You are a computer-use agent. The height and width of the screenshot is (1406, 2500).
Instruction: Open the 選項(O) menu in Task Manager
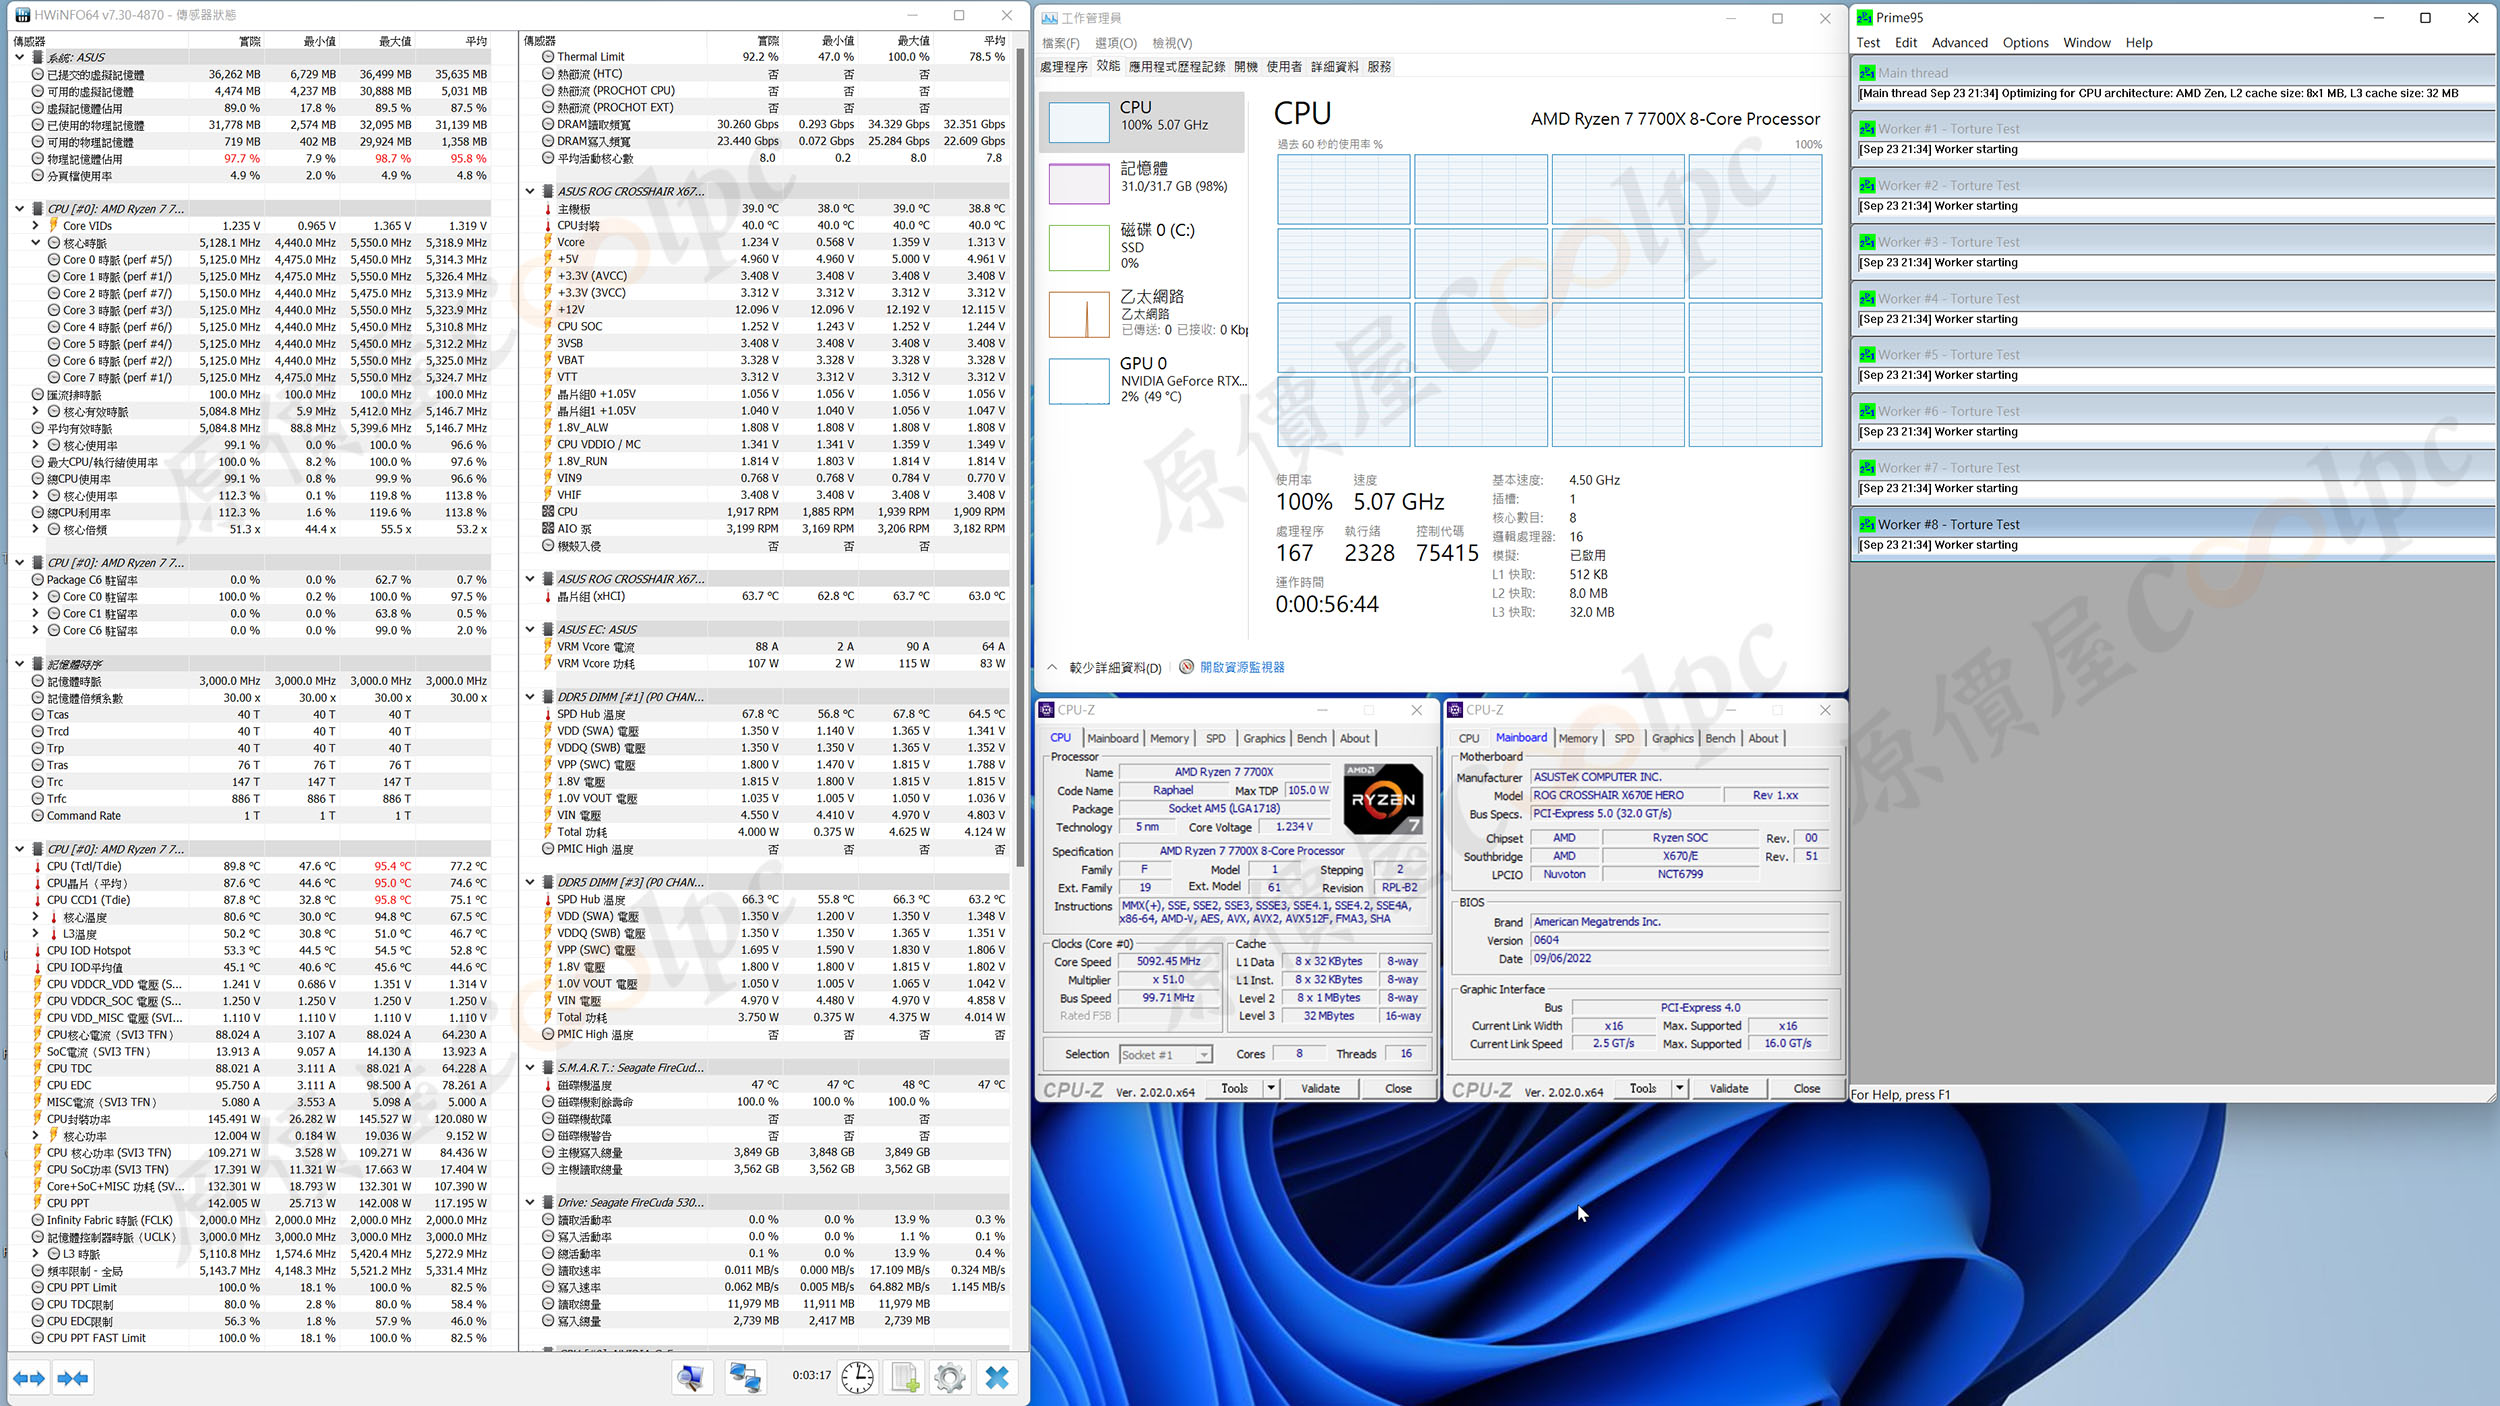1115,43
